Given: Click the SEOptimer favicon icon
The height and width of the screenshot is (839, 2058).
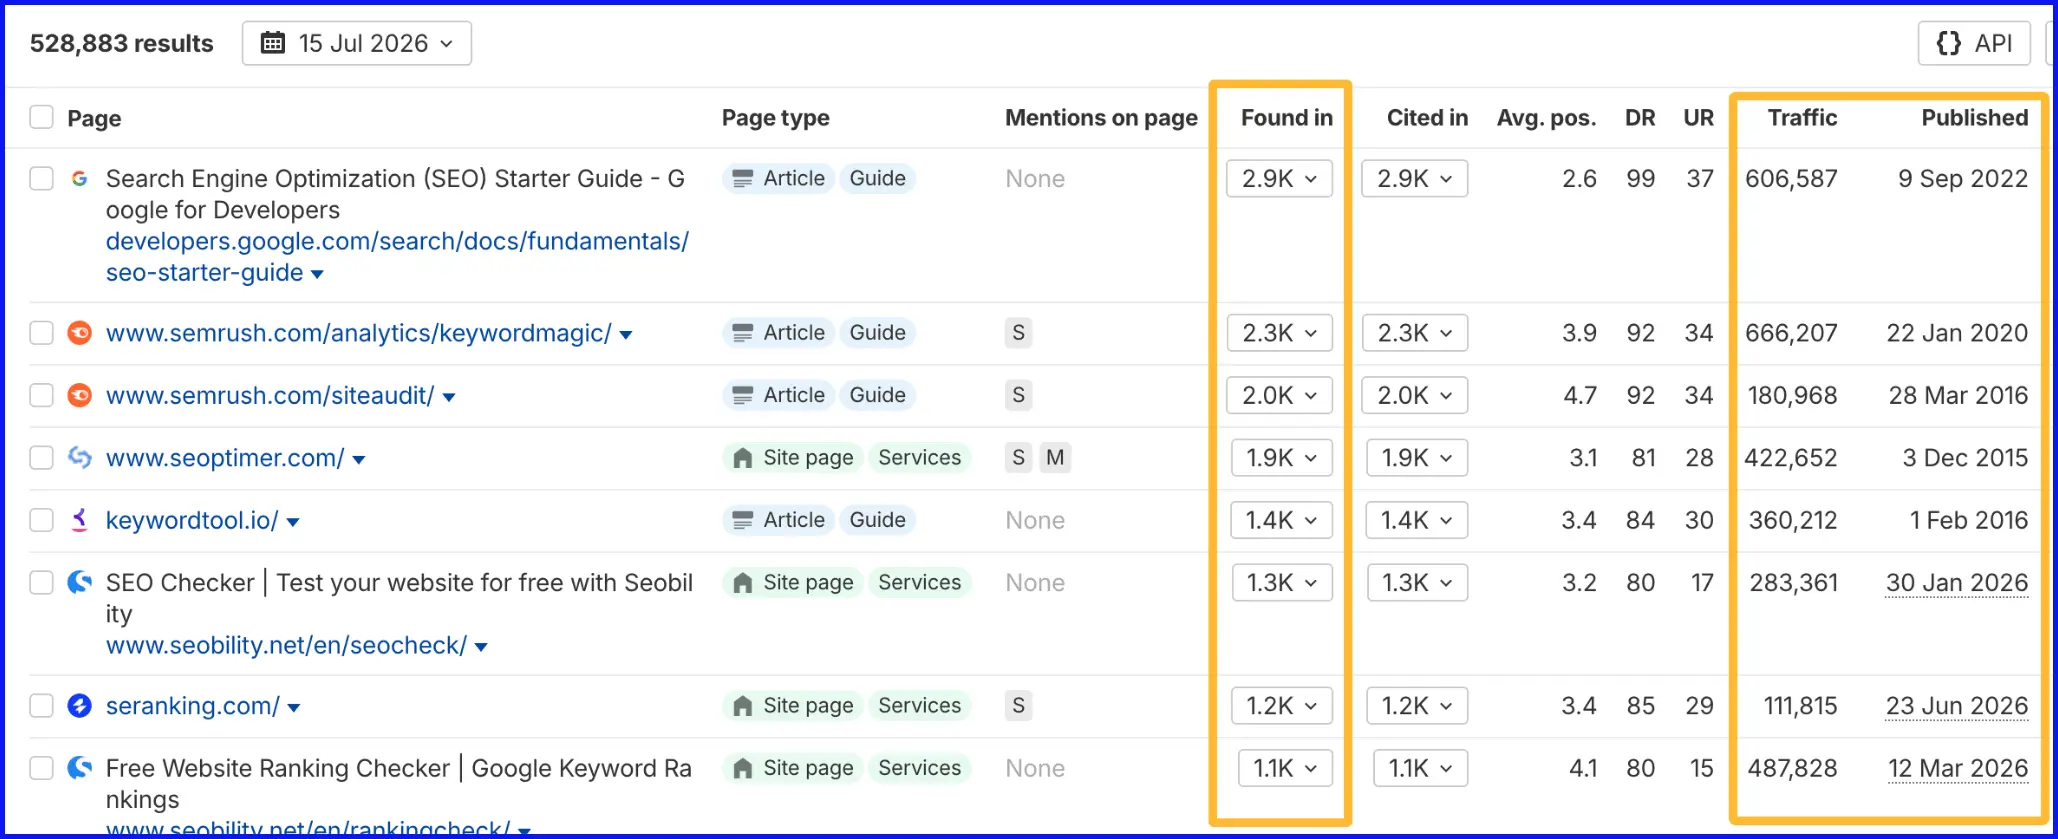Looking at the screenshot, I should [x=79, y=458].
